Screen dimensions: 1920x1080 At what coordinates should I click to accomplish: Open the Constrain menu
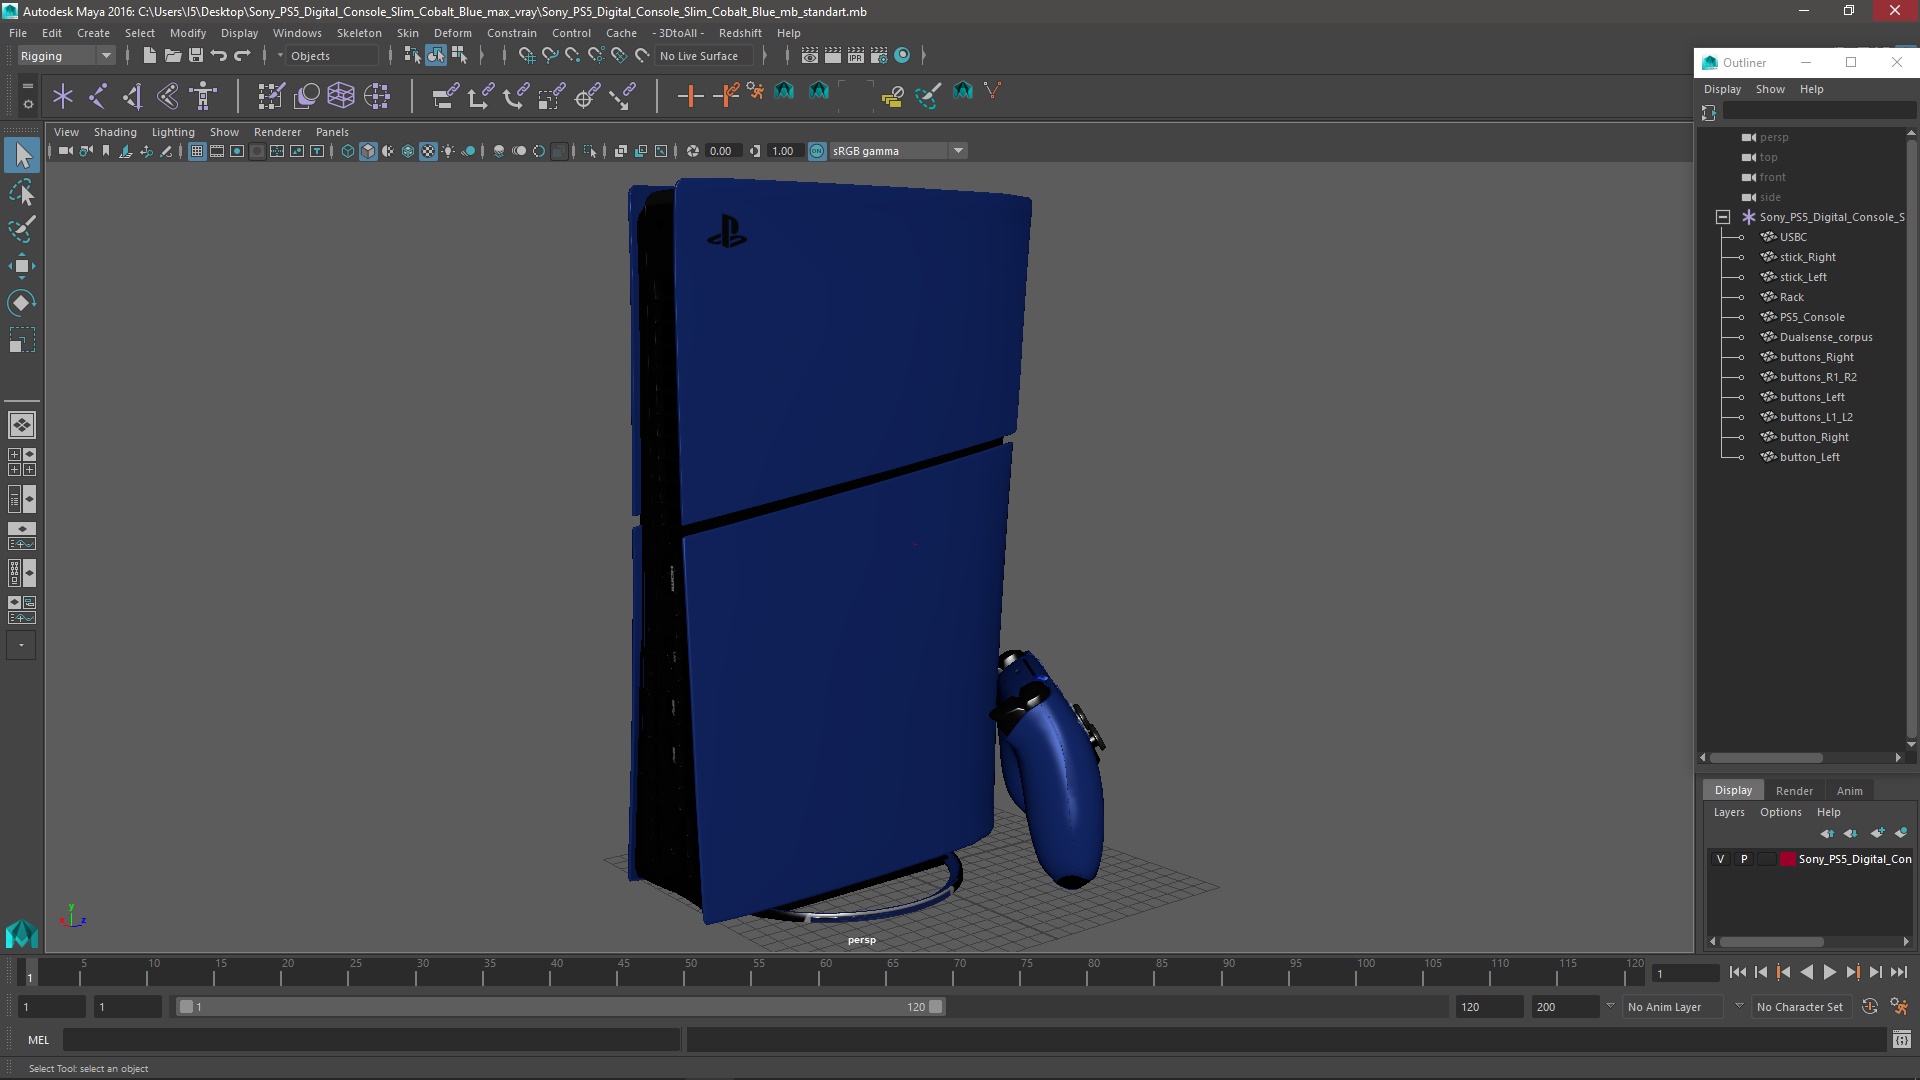pyautogui.click(x=511, y=33)
